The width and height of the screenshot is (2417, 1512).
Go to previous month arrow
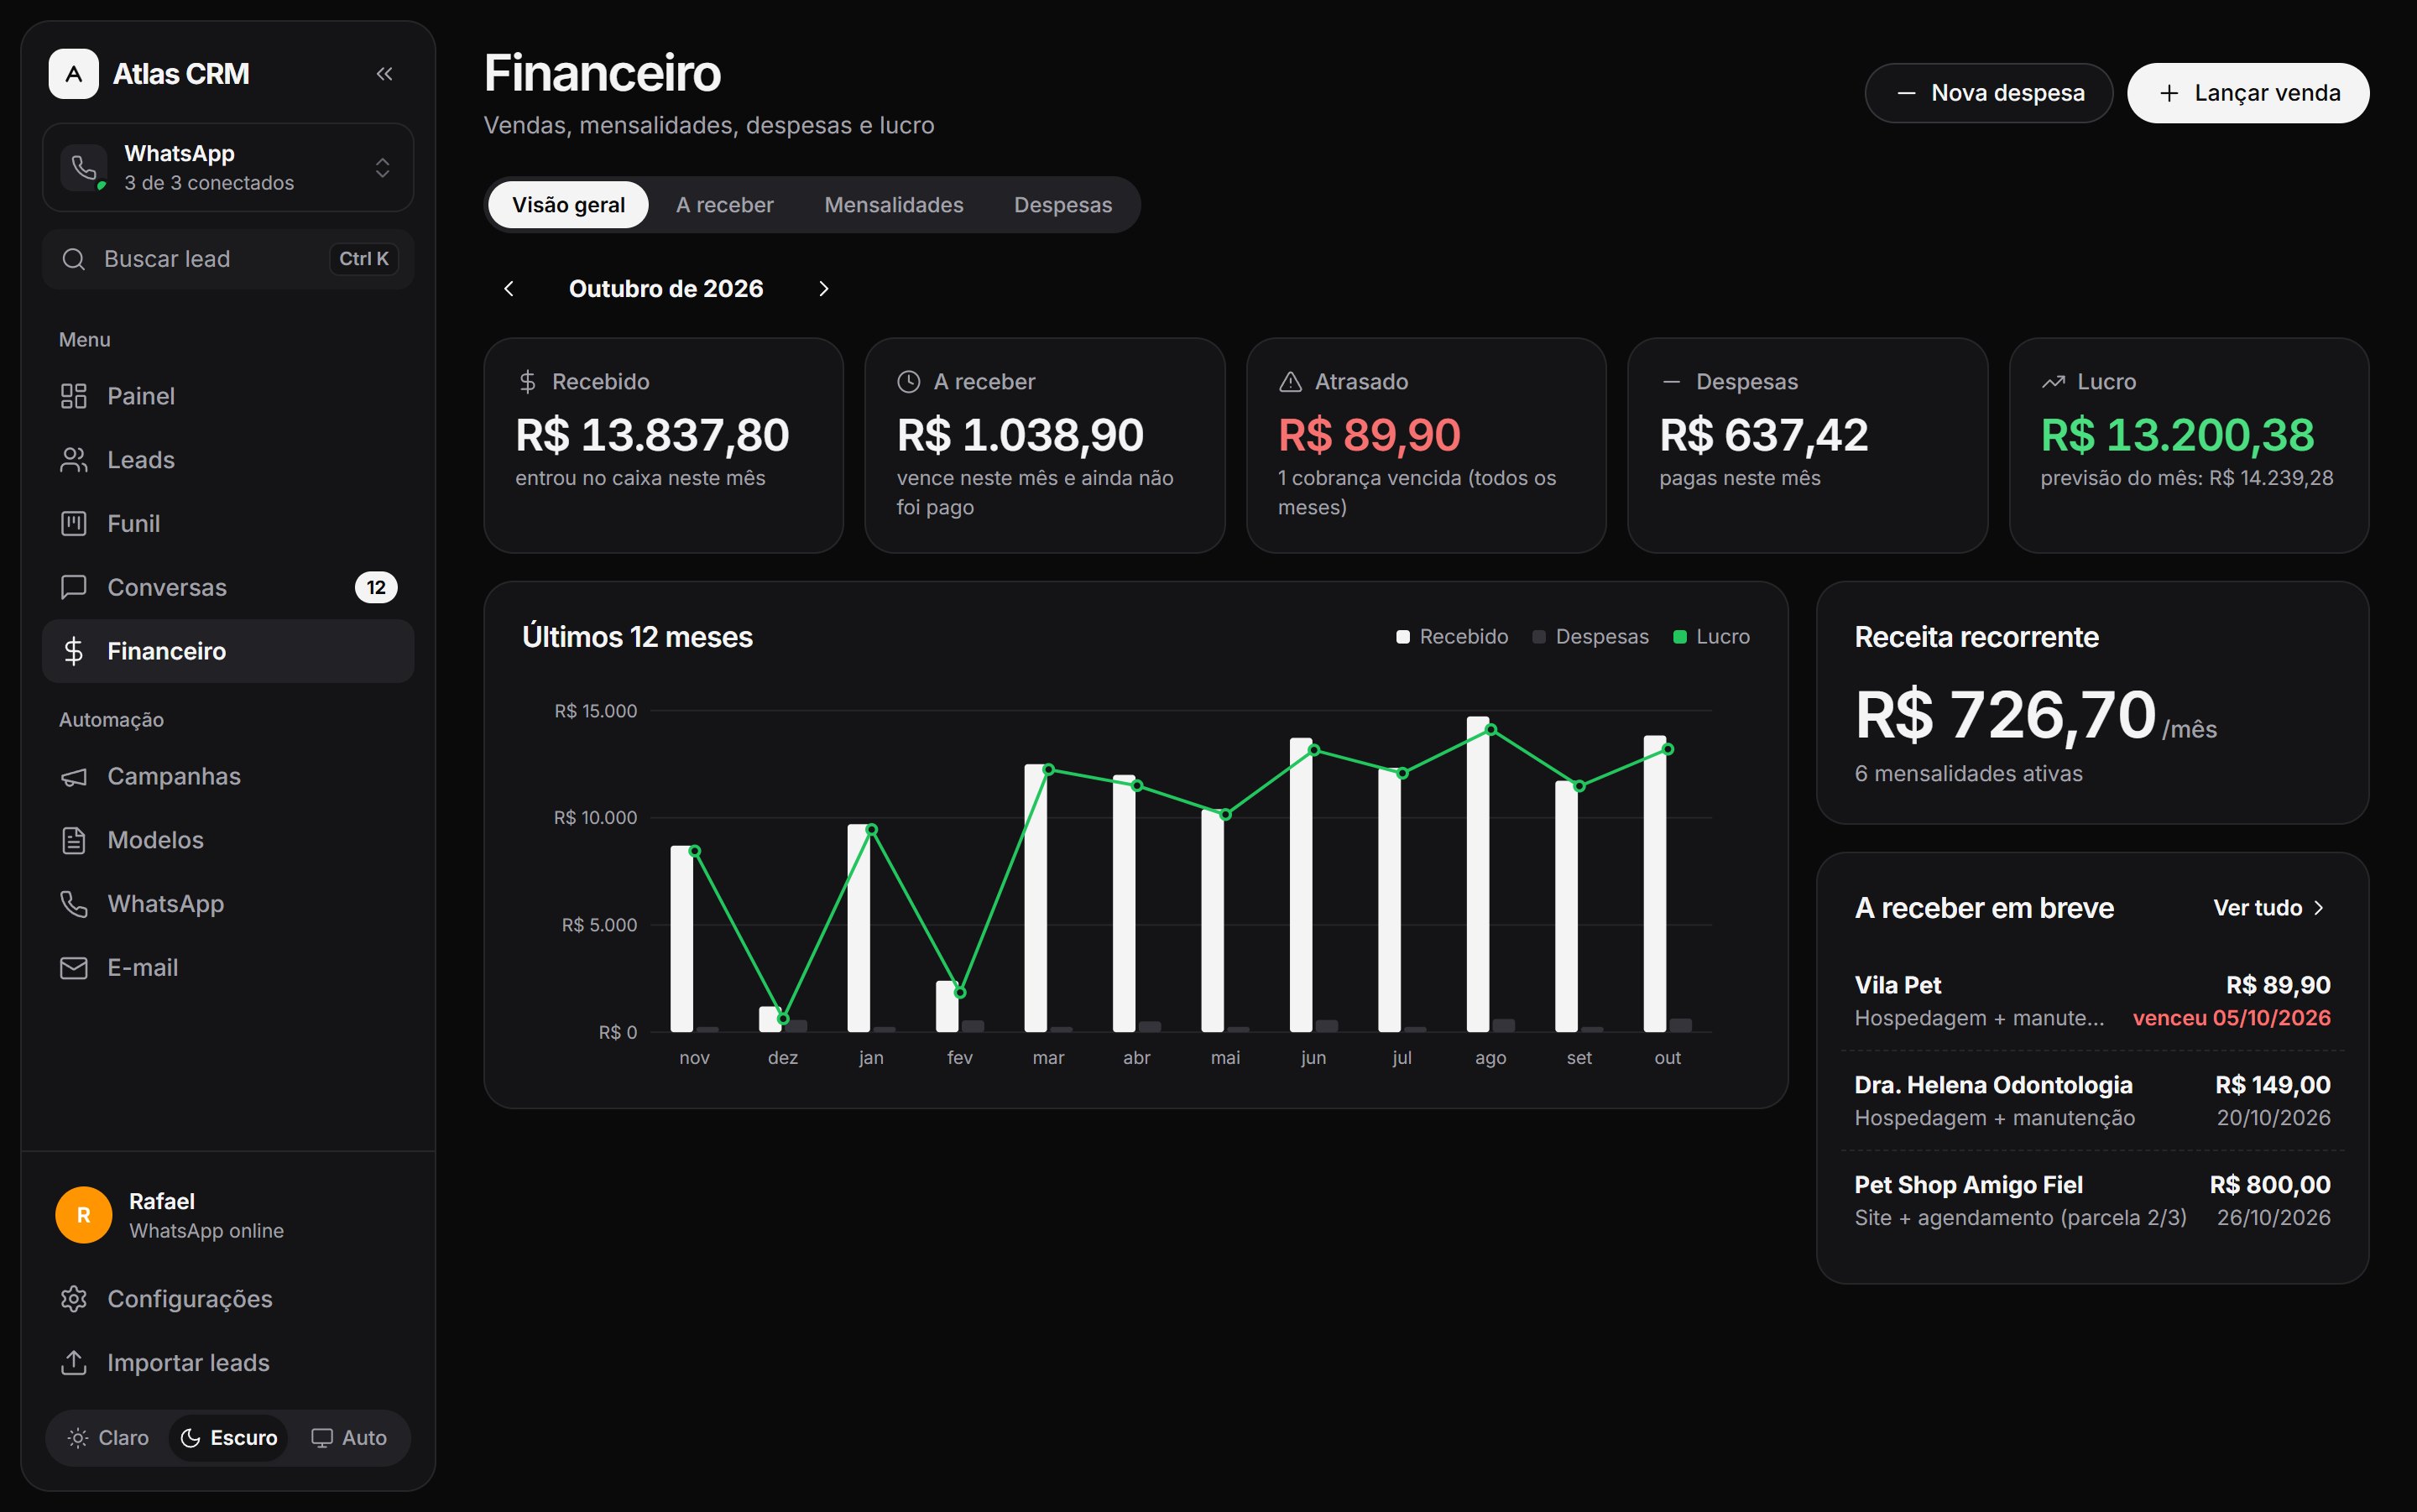tap(509, 289)
